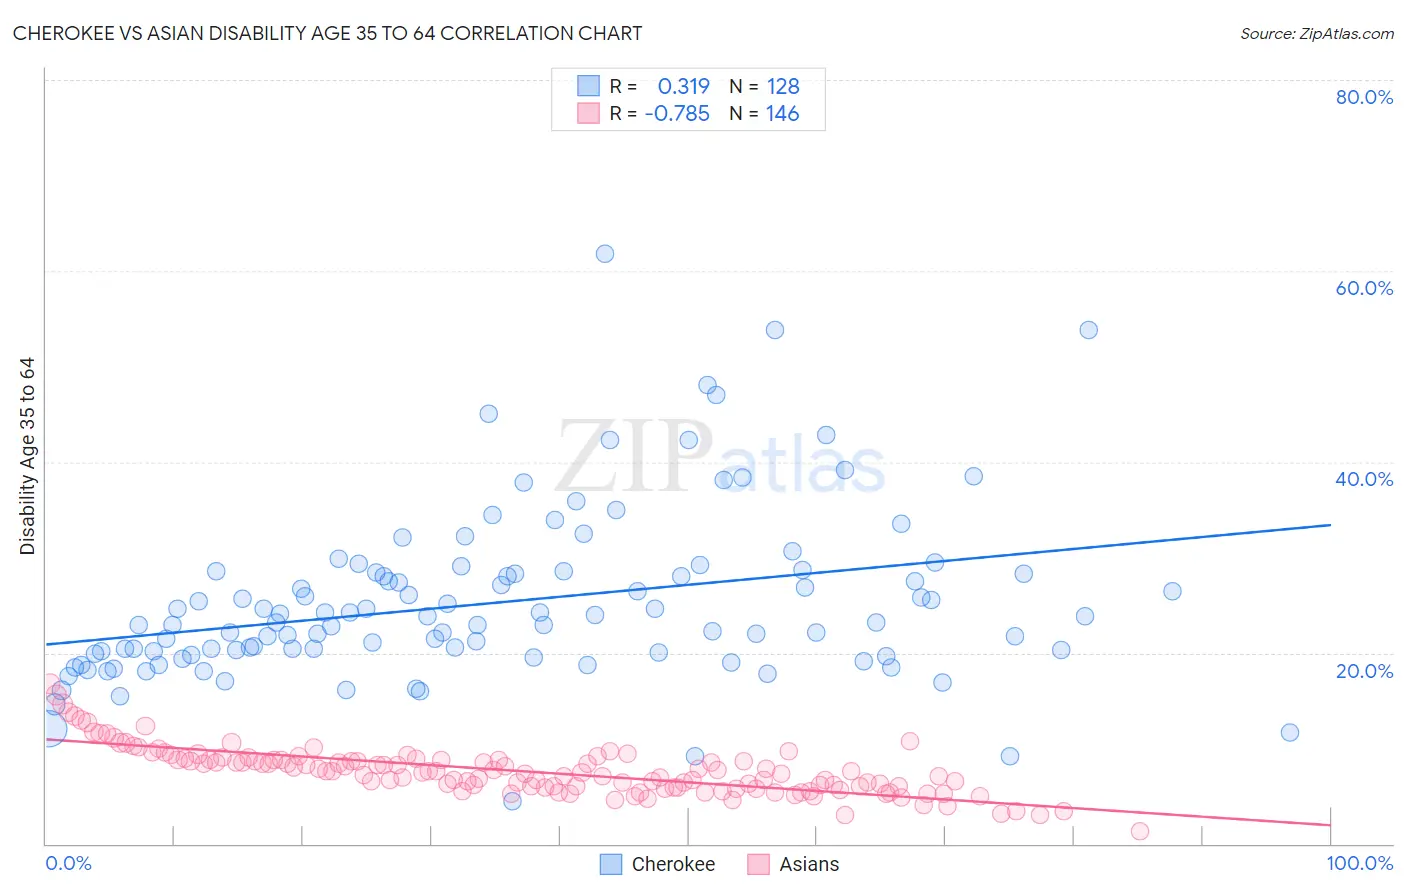Click the -0.785 correlation value
Screen dimensions: 1406x892
(677, 113)
